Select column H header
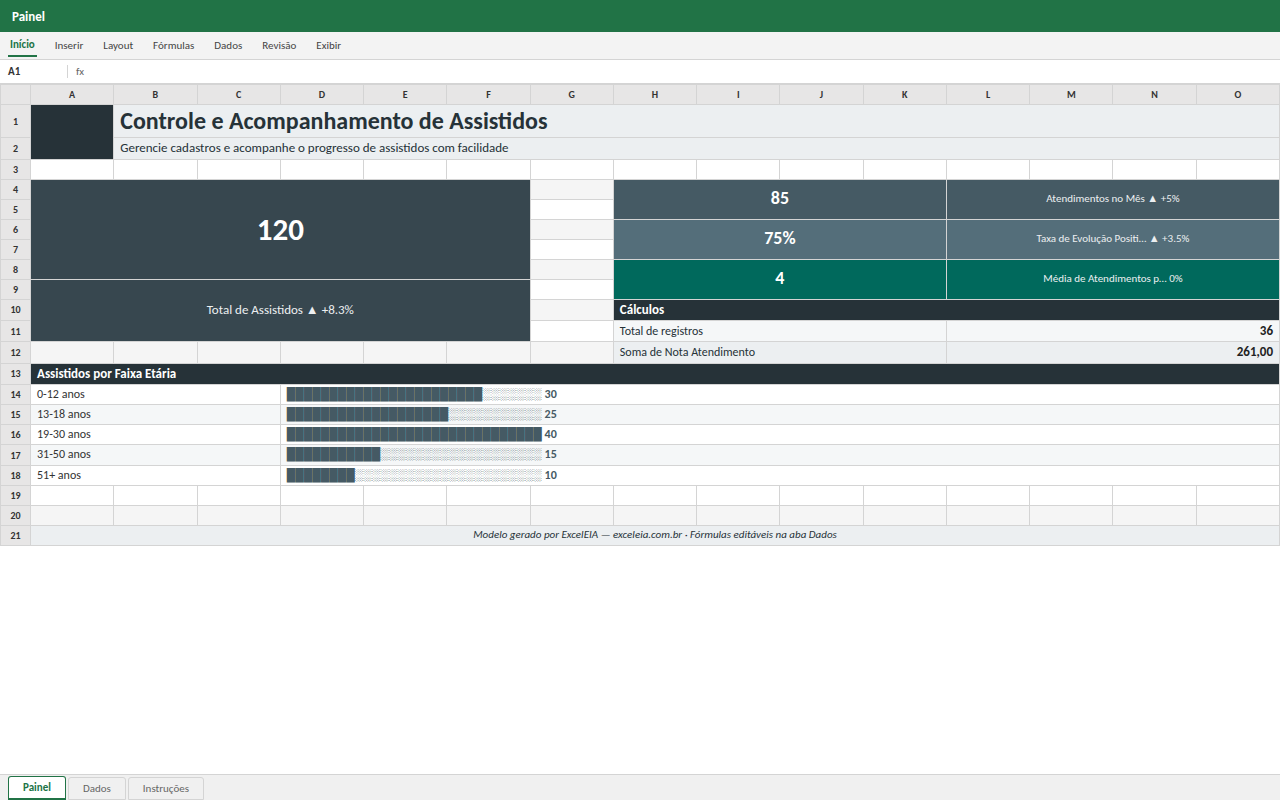This screenshot has height=800, width=1280. (x=655, y=94)
